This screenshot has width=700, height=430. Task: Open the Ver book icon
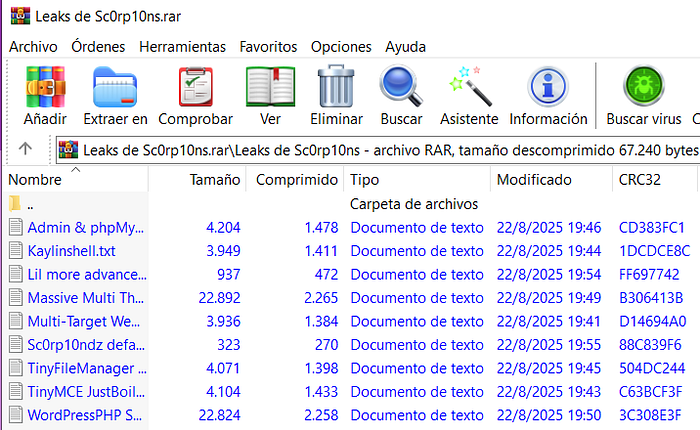click(270, 87)
